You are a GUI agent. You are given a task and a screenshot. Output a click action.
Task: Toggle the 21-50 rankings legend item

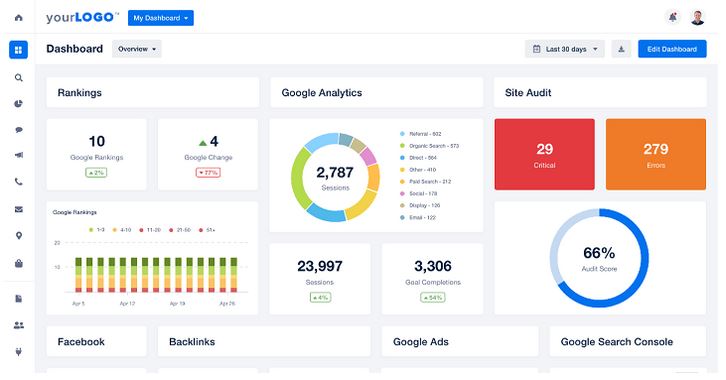click(x=180, y=230)
